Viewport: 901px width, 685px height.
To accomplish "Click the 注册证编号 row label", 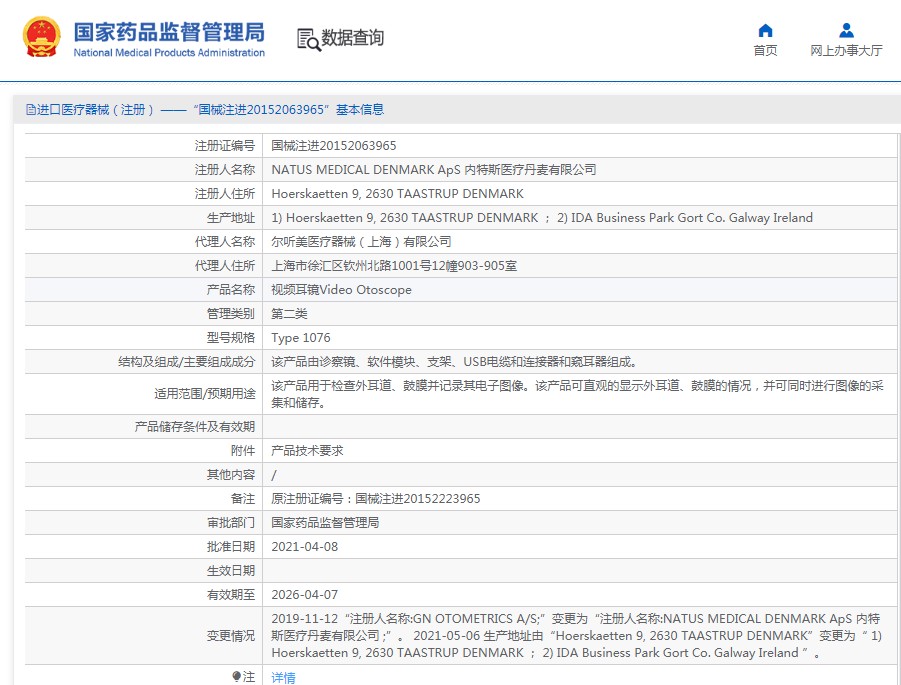I will tap(225, 146).
